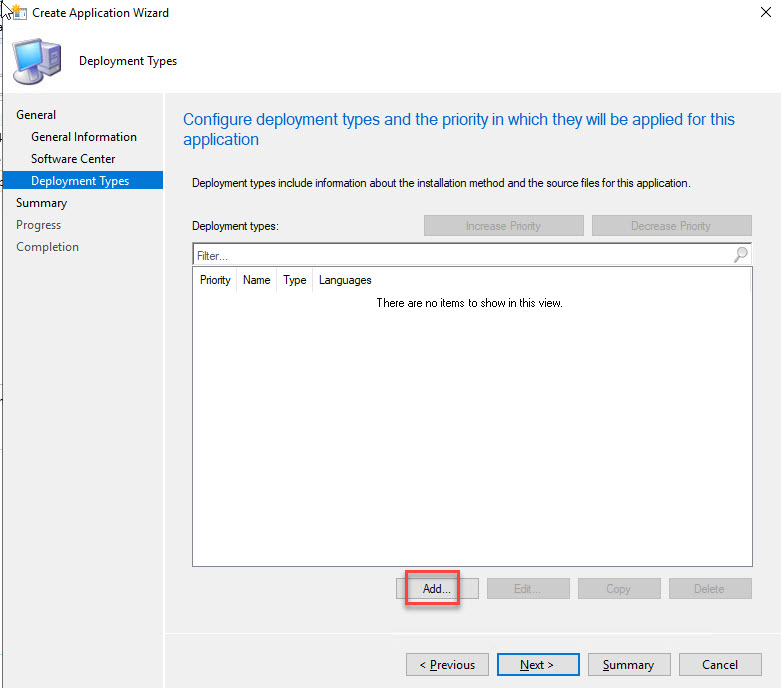The height and width of the screenshot is (688, 781).
Task: Click the Increase Priority button
Action: tap(503, 226)
